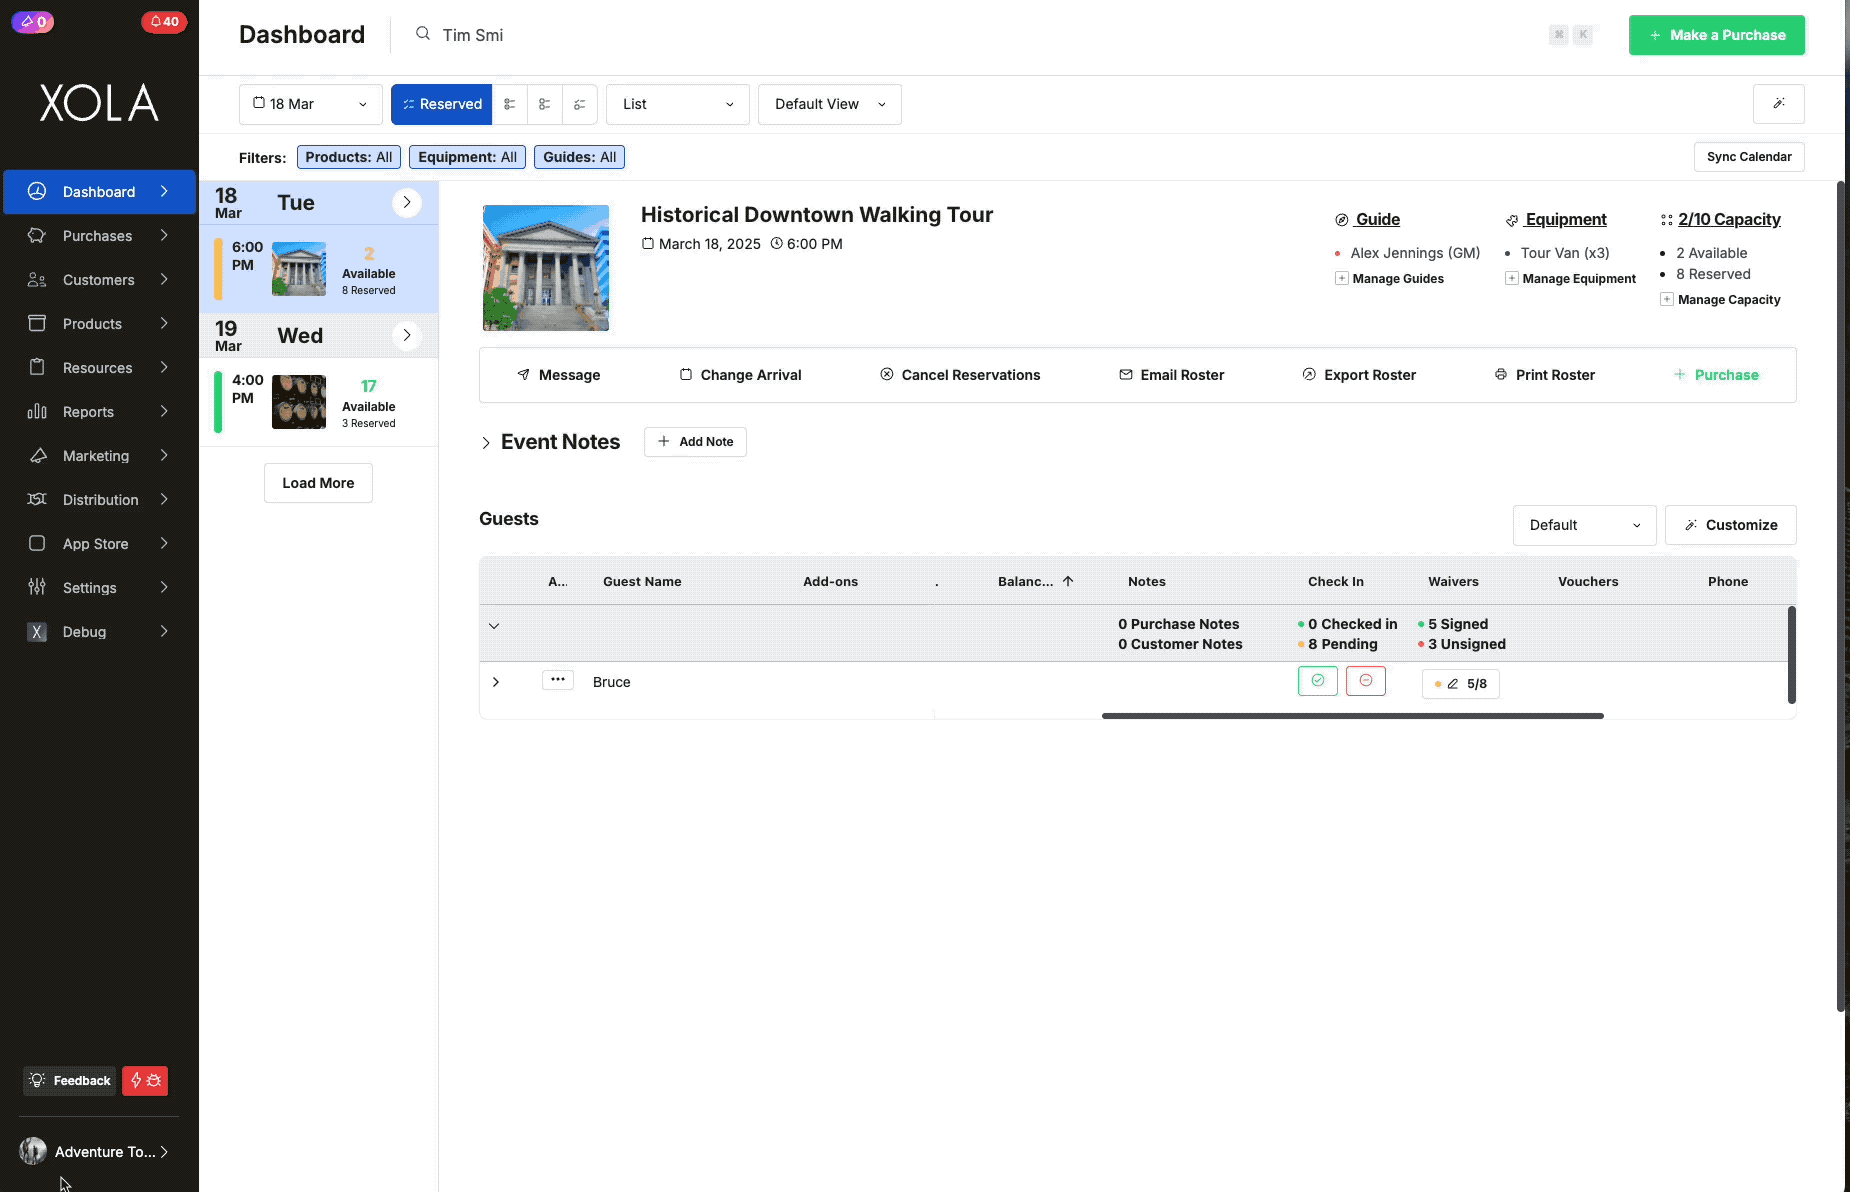Open the Default guests layout dropdown

pyautogui.click(x=1584, y=525)
